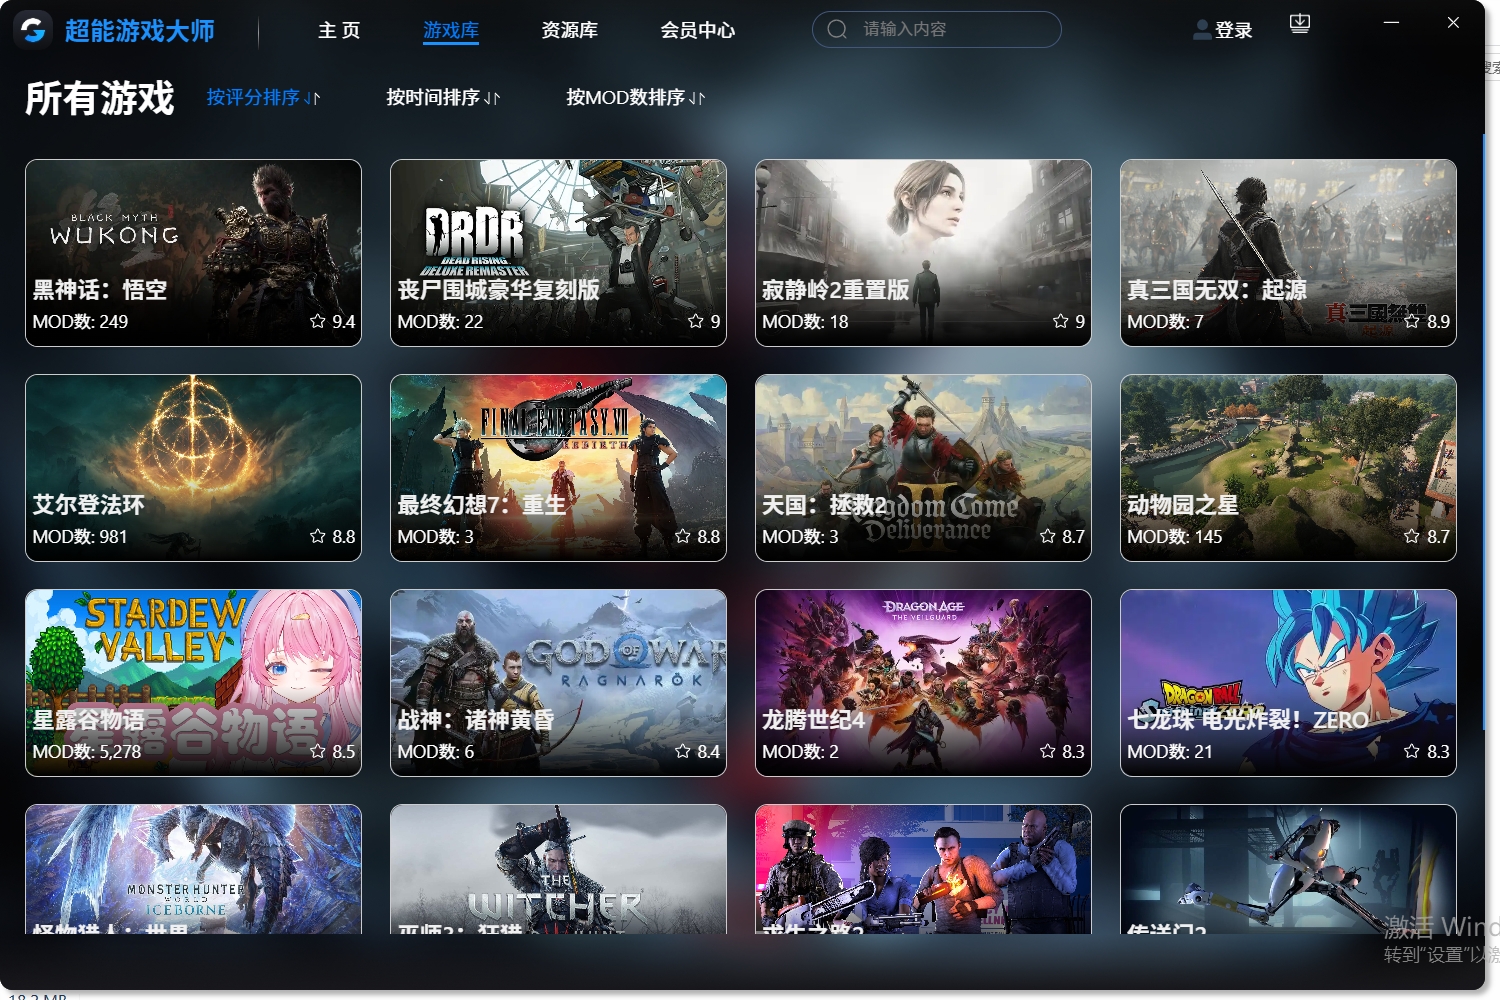Open the 星露谷物语 Stardew Valley card
This screenshot has height=1000, width=1500.
[193, 683]
